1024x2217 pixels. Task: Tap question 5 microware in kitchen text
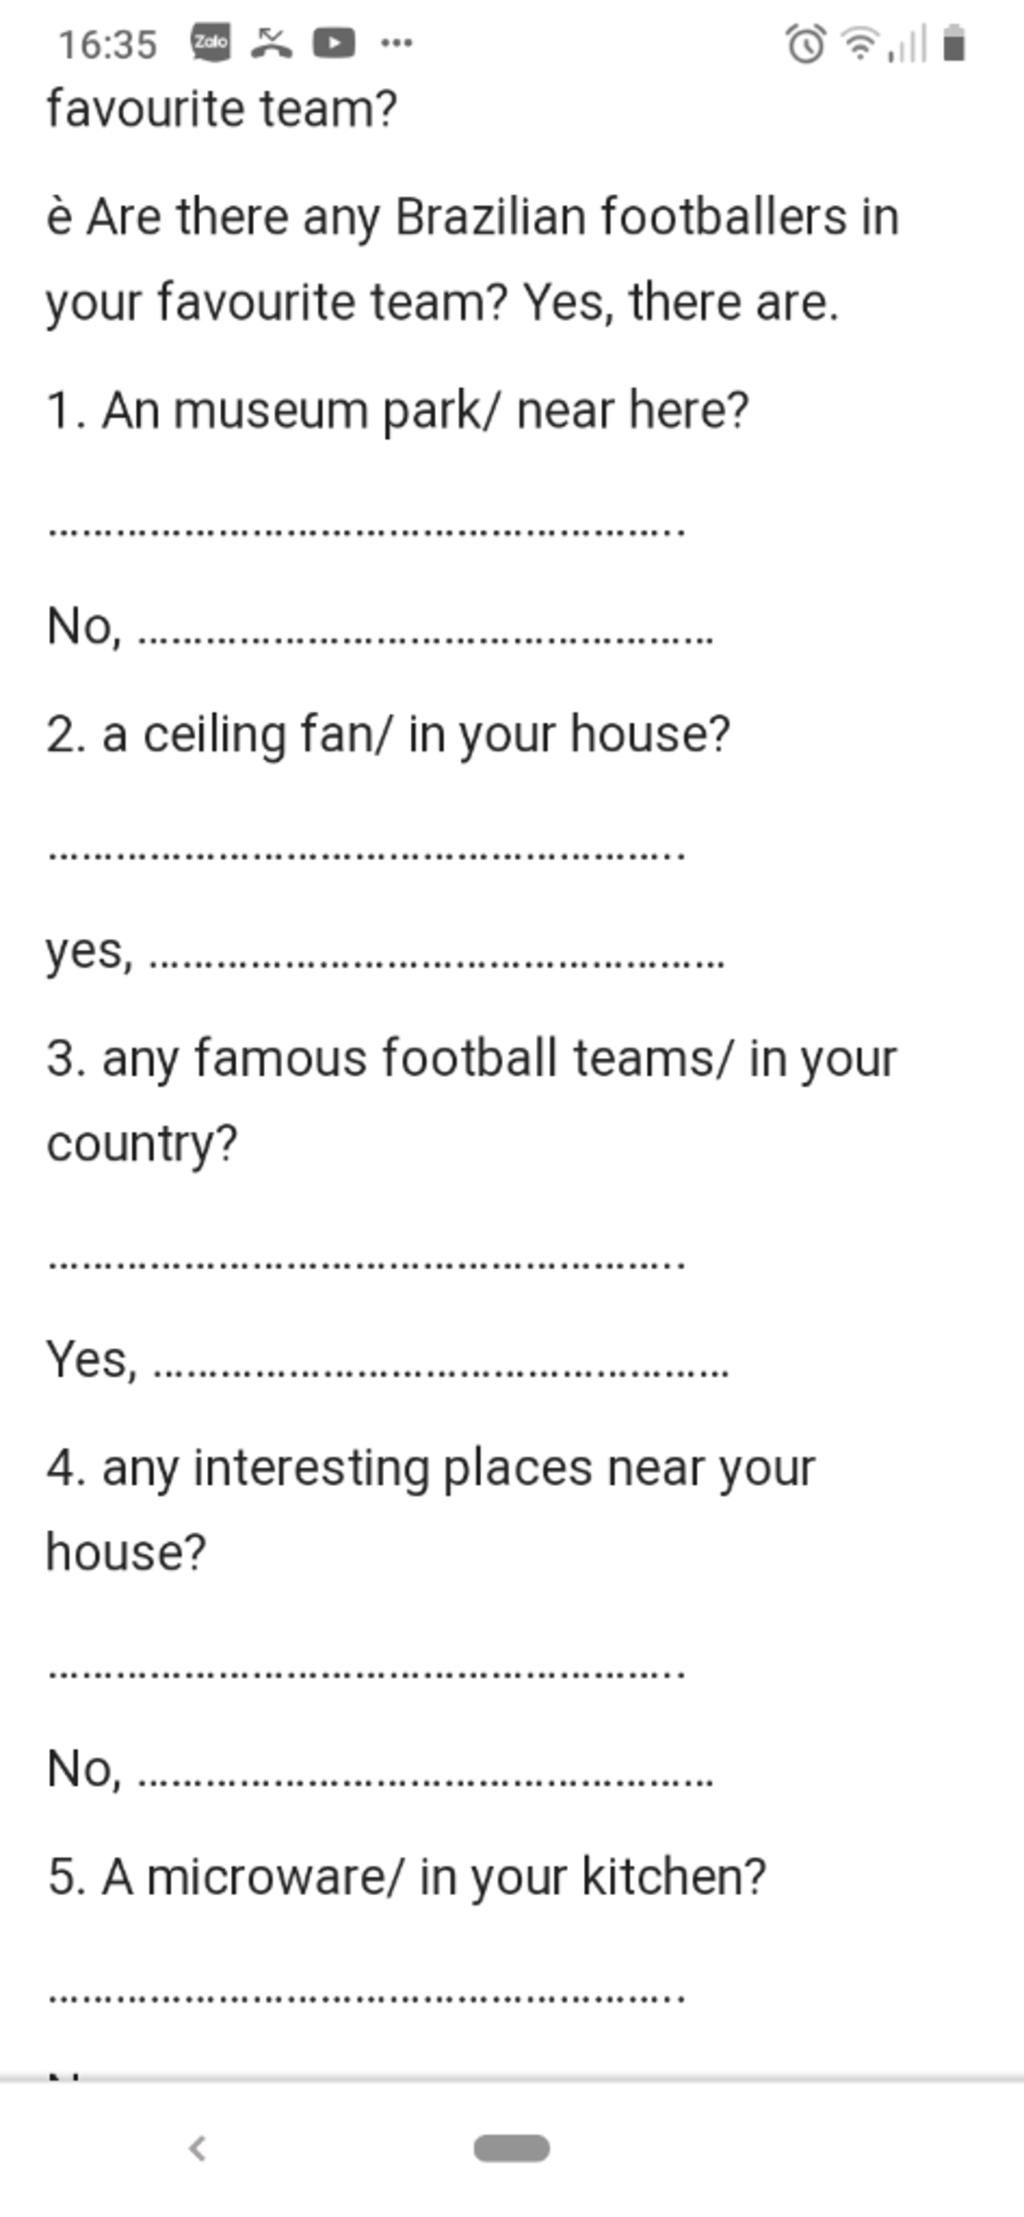(407, 1877)
